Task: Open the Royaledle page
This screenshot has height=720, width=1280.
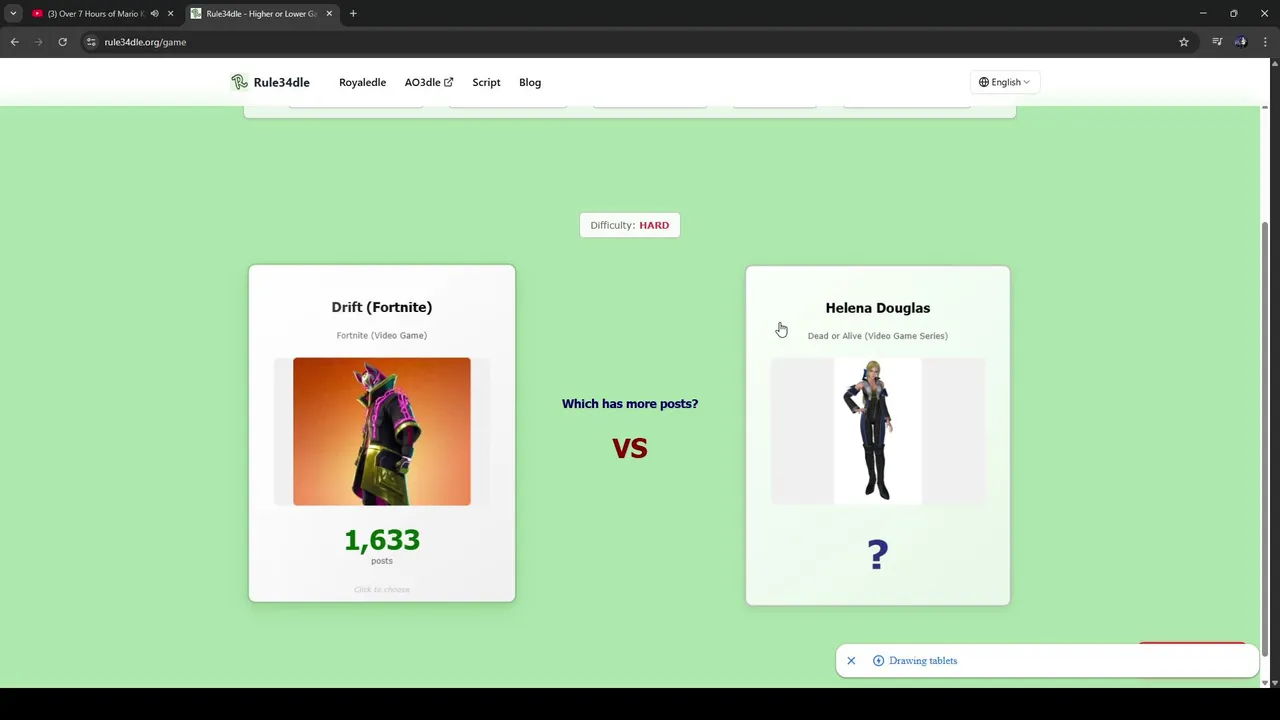Action: (x=362, y=82)
